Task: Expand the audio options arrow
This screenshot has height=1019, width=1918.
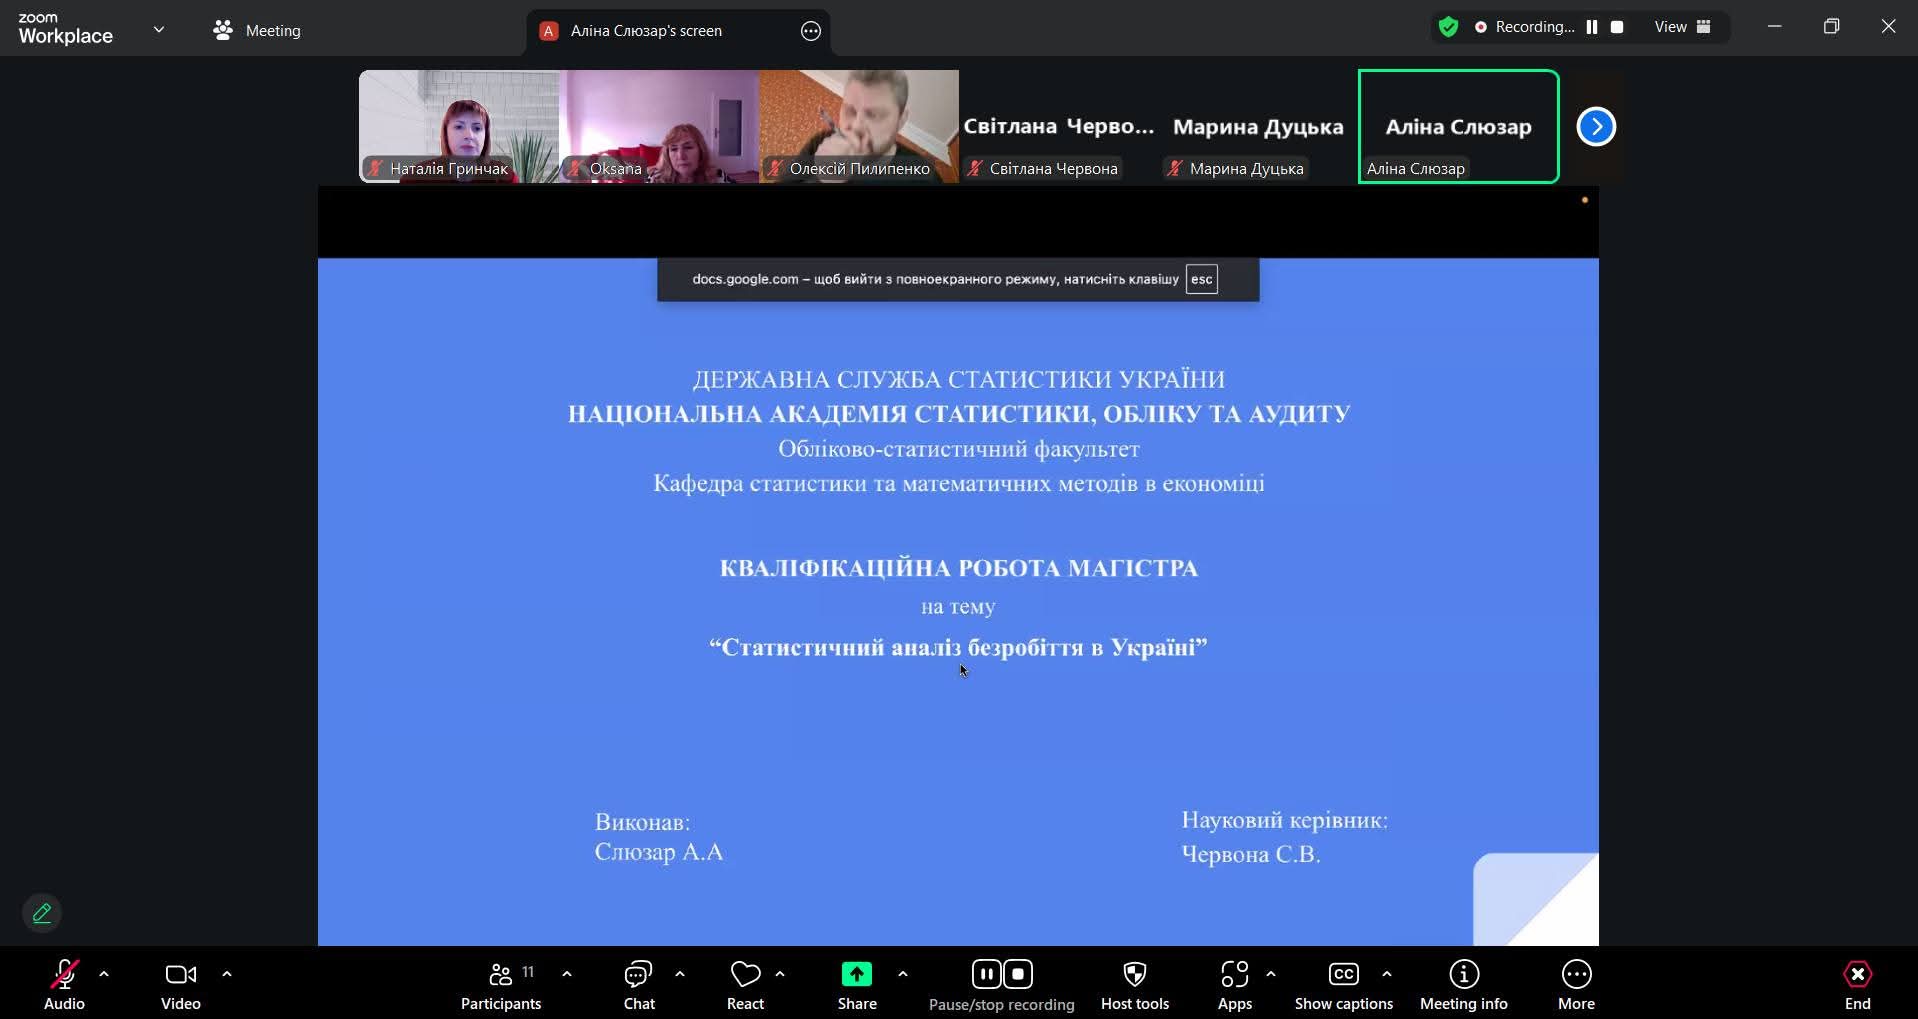Action: [x=104, y=974]
